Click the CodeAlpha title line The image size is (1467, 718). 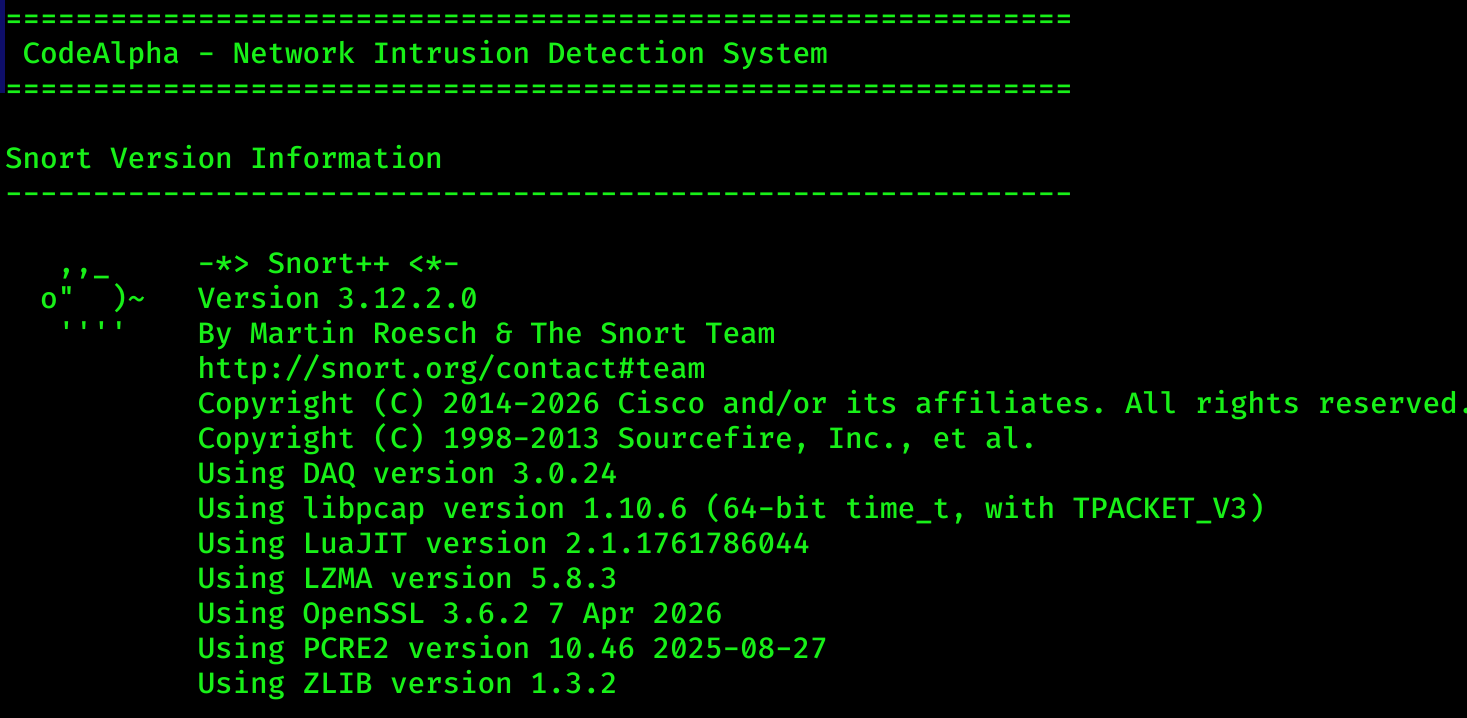click(x=425, y=53)
